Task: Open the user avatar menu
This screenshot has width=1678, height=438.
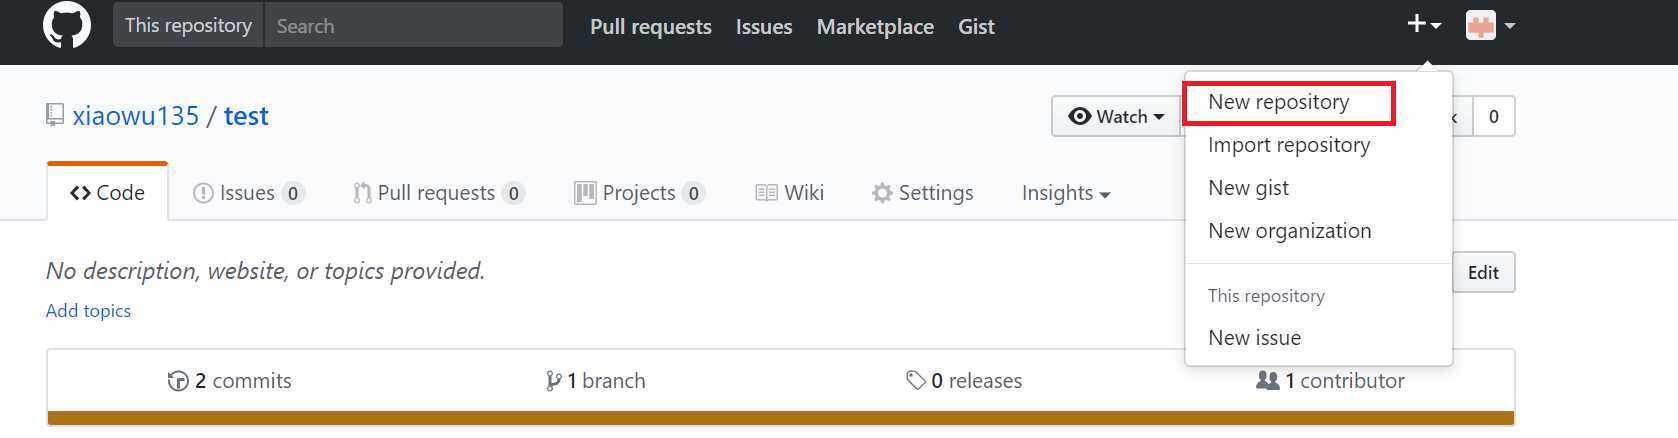Action: [1490, 26]
